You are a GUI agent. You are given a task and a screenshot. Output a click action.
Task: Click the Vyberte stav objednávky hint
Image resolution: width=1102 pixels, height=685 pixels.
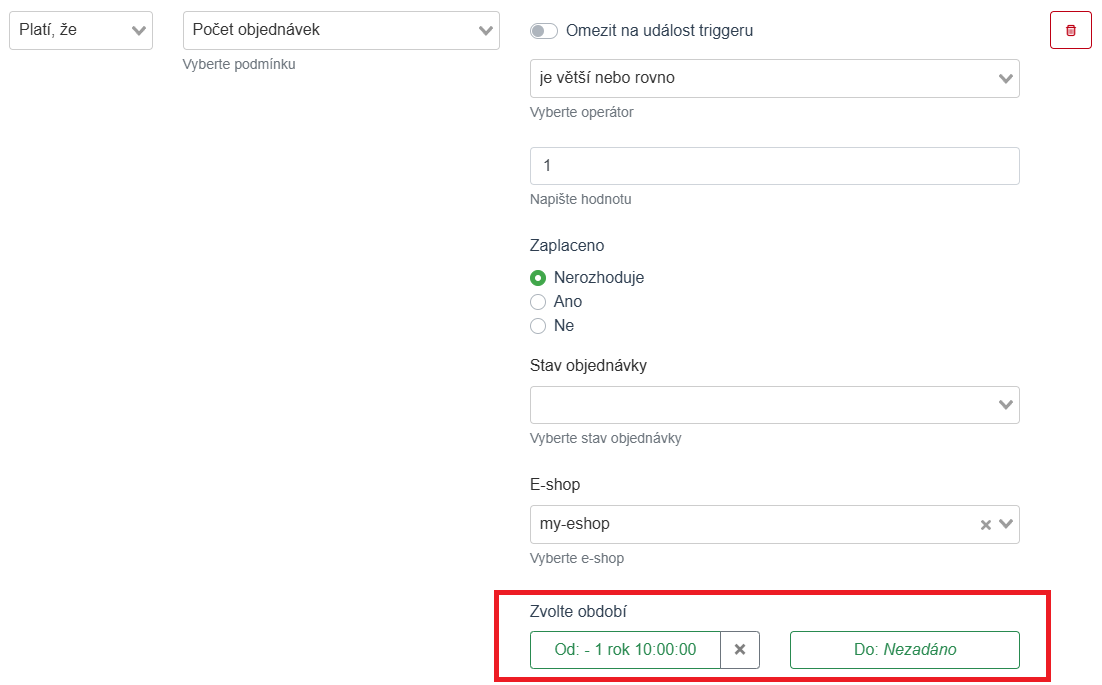click(605, 438)
